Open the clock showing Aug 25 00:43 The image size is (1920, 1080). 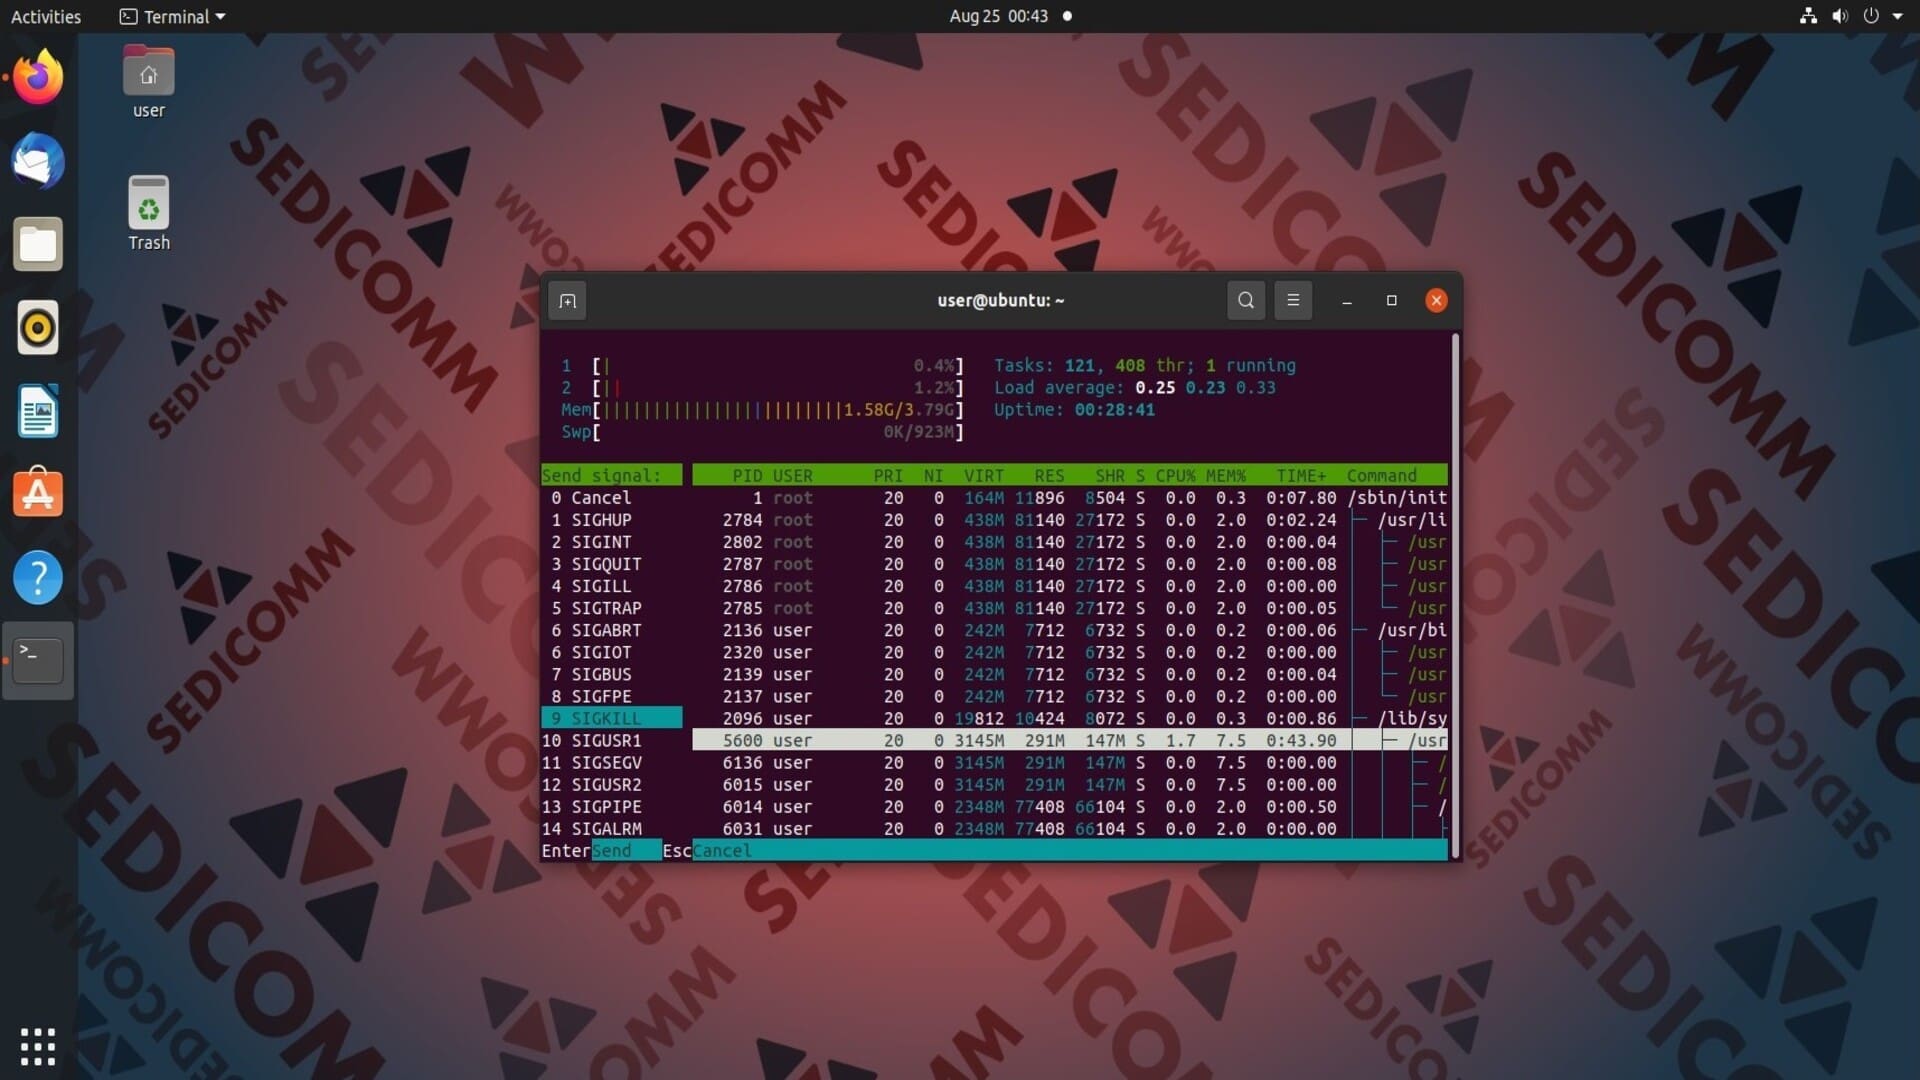999,16
